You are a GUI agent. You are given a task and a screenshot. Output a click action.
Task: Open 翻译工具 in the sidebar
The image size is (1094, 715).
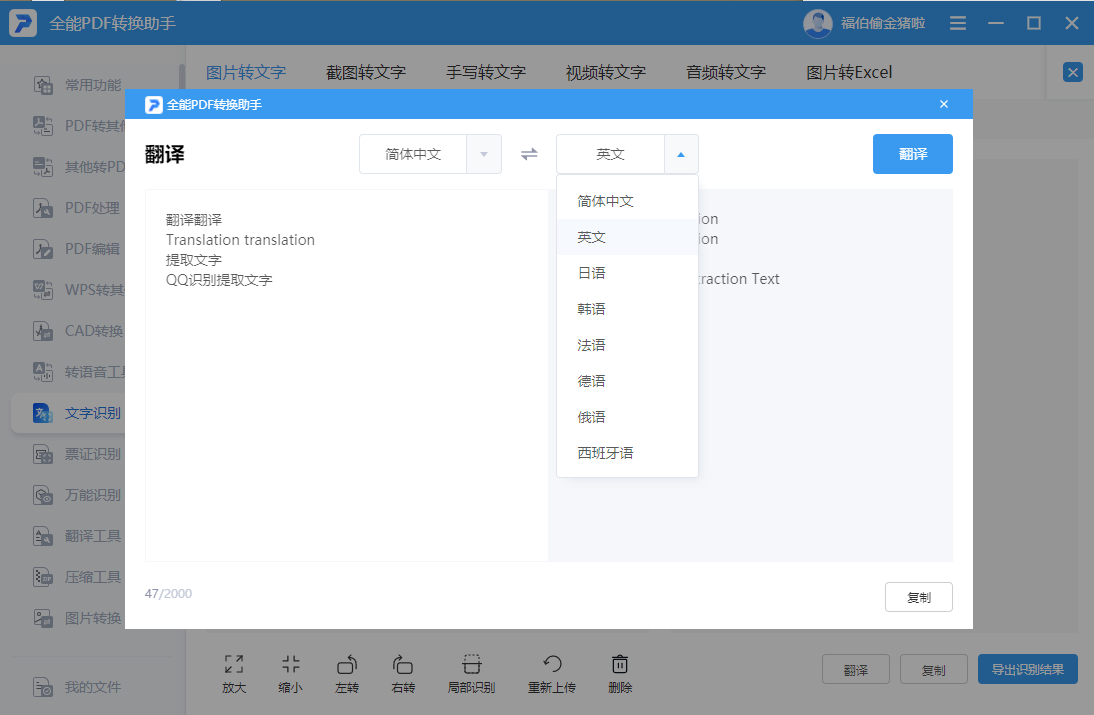[x=77, y=536]
